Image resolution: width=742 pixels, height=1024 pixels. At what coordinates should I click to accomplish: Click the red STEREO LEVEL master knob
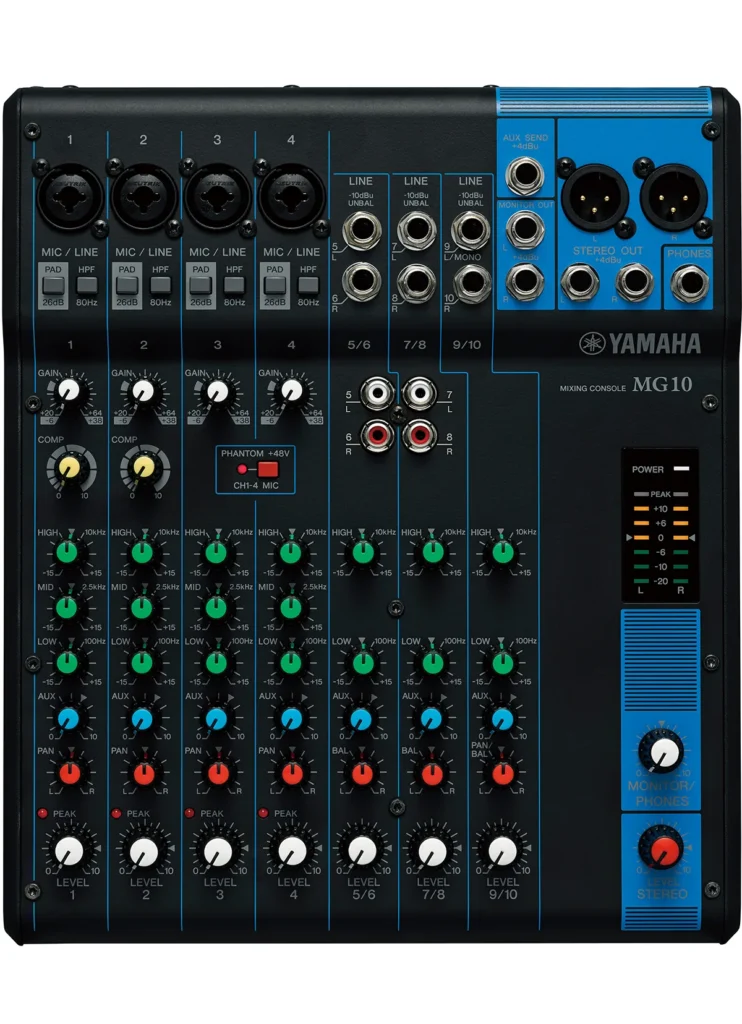(662, 849)
